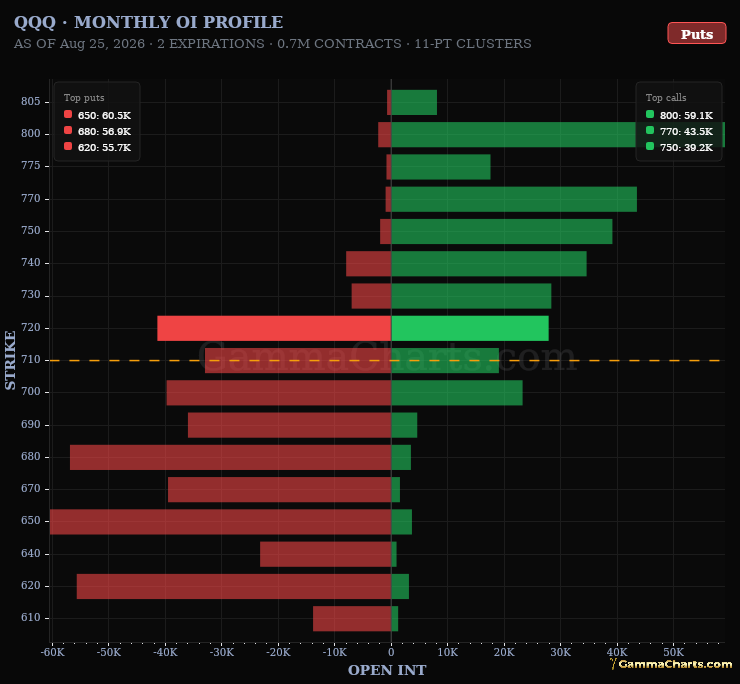Click the '805' strike axis label
Viewport: 740px width, 684px height.
[x=31, y=101]
